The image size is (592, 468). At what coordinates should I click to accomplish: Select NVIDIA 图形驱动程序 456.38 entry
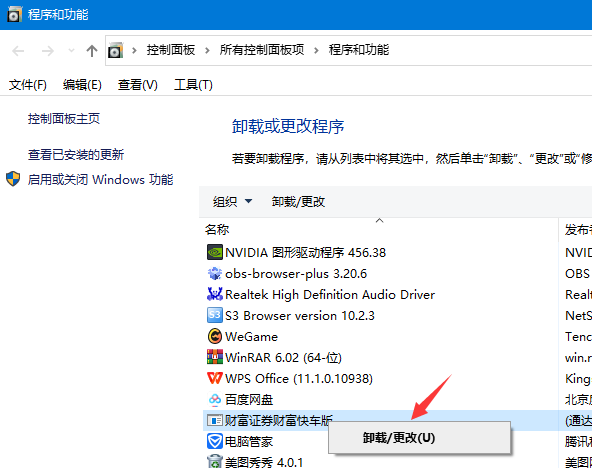click(305, 252)
